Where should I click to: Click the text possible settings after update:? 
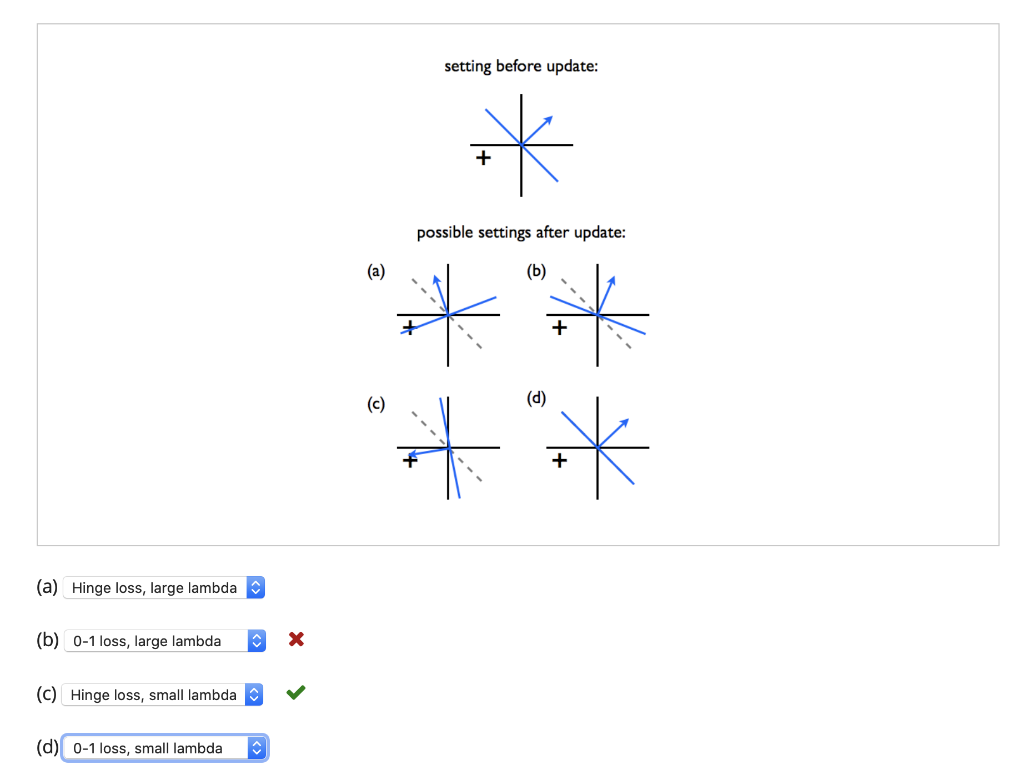521,232
